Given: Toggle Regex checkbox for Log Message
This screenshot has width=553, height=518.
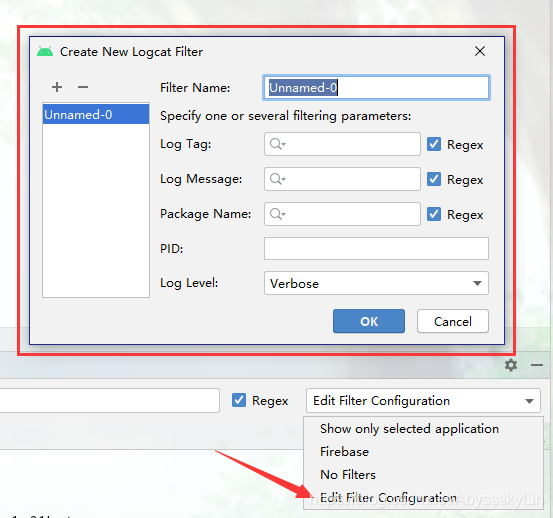Looking at the screenshot, I should pos(434,179).
